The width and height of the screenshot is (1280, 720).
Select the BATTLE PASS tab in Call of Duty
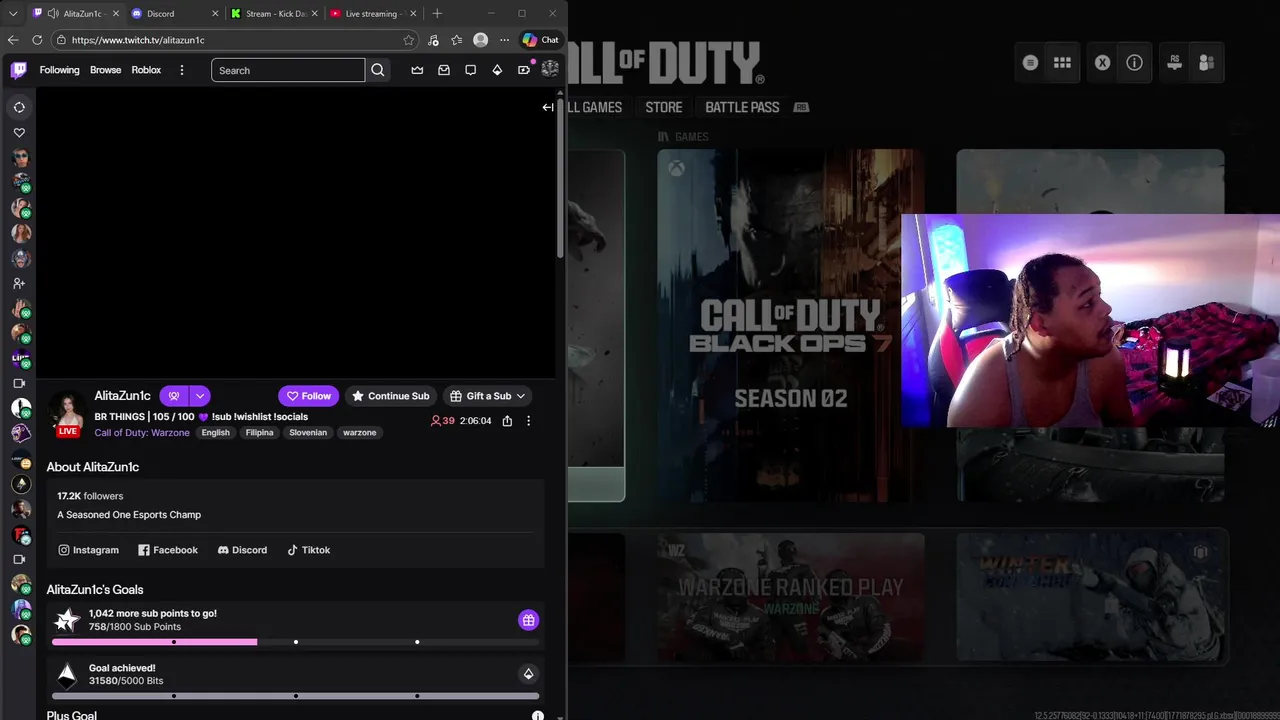tap(742, 107)
